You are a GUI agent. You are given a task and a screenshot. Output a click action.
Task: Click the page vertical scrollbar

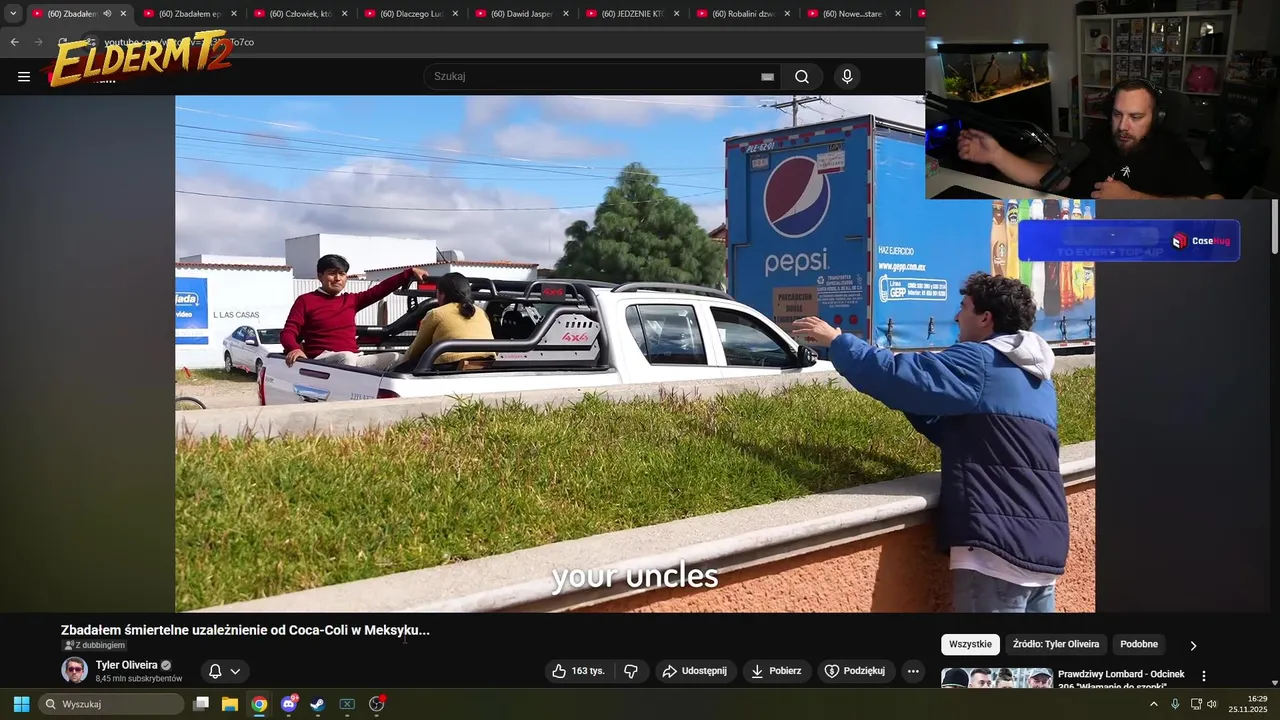tap(1274, 226)
